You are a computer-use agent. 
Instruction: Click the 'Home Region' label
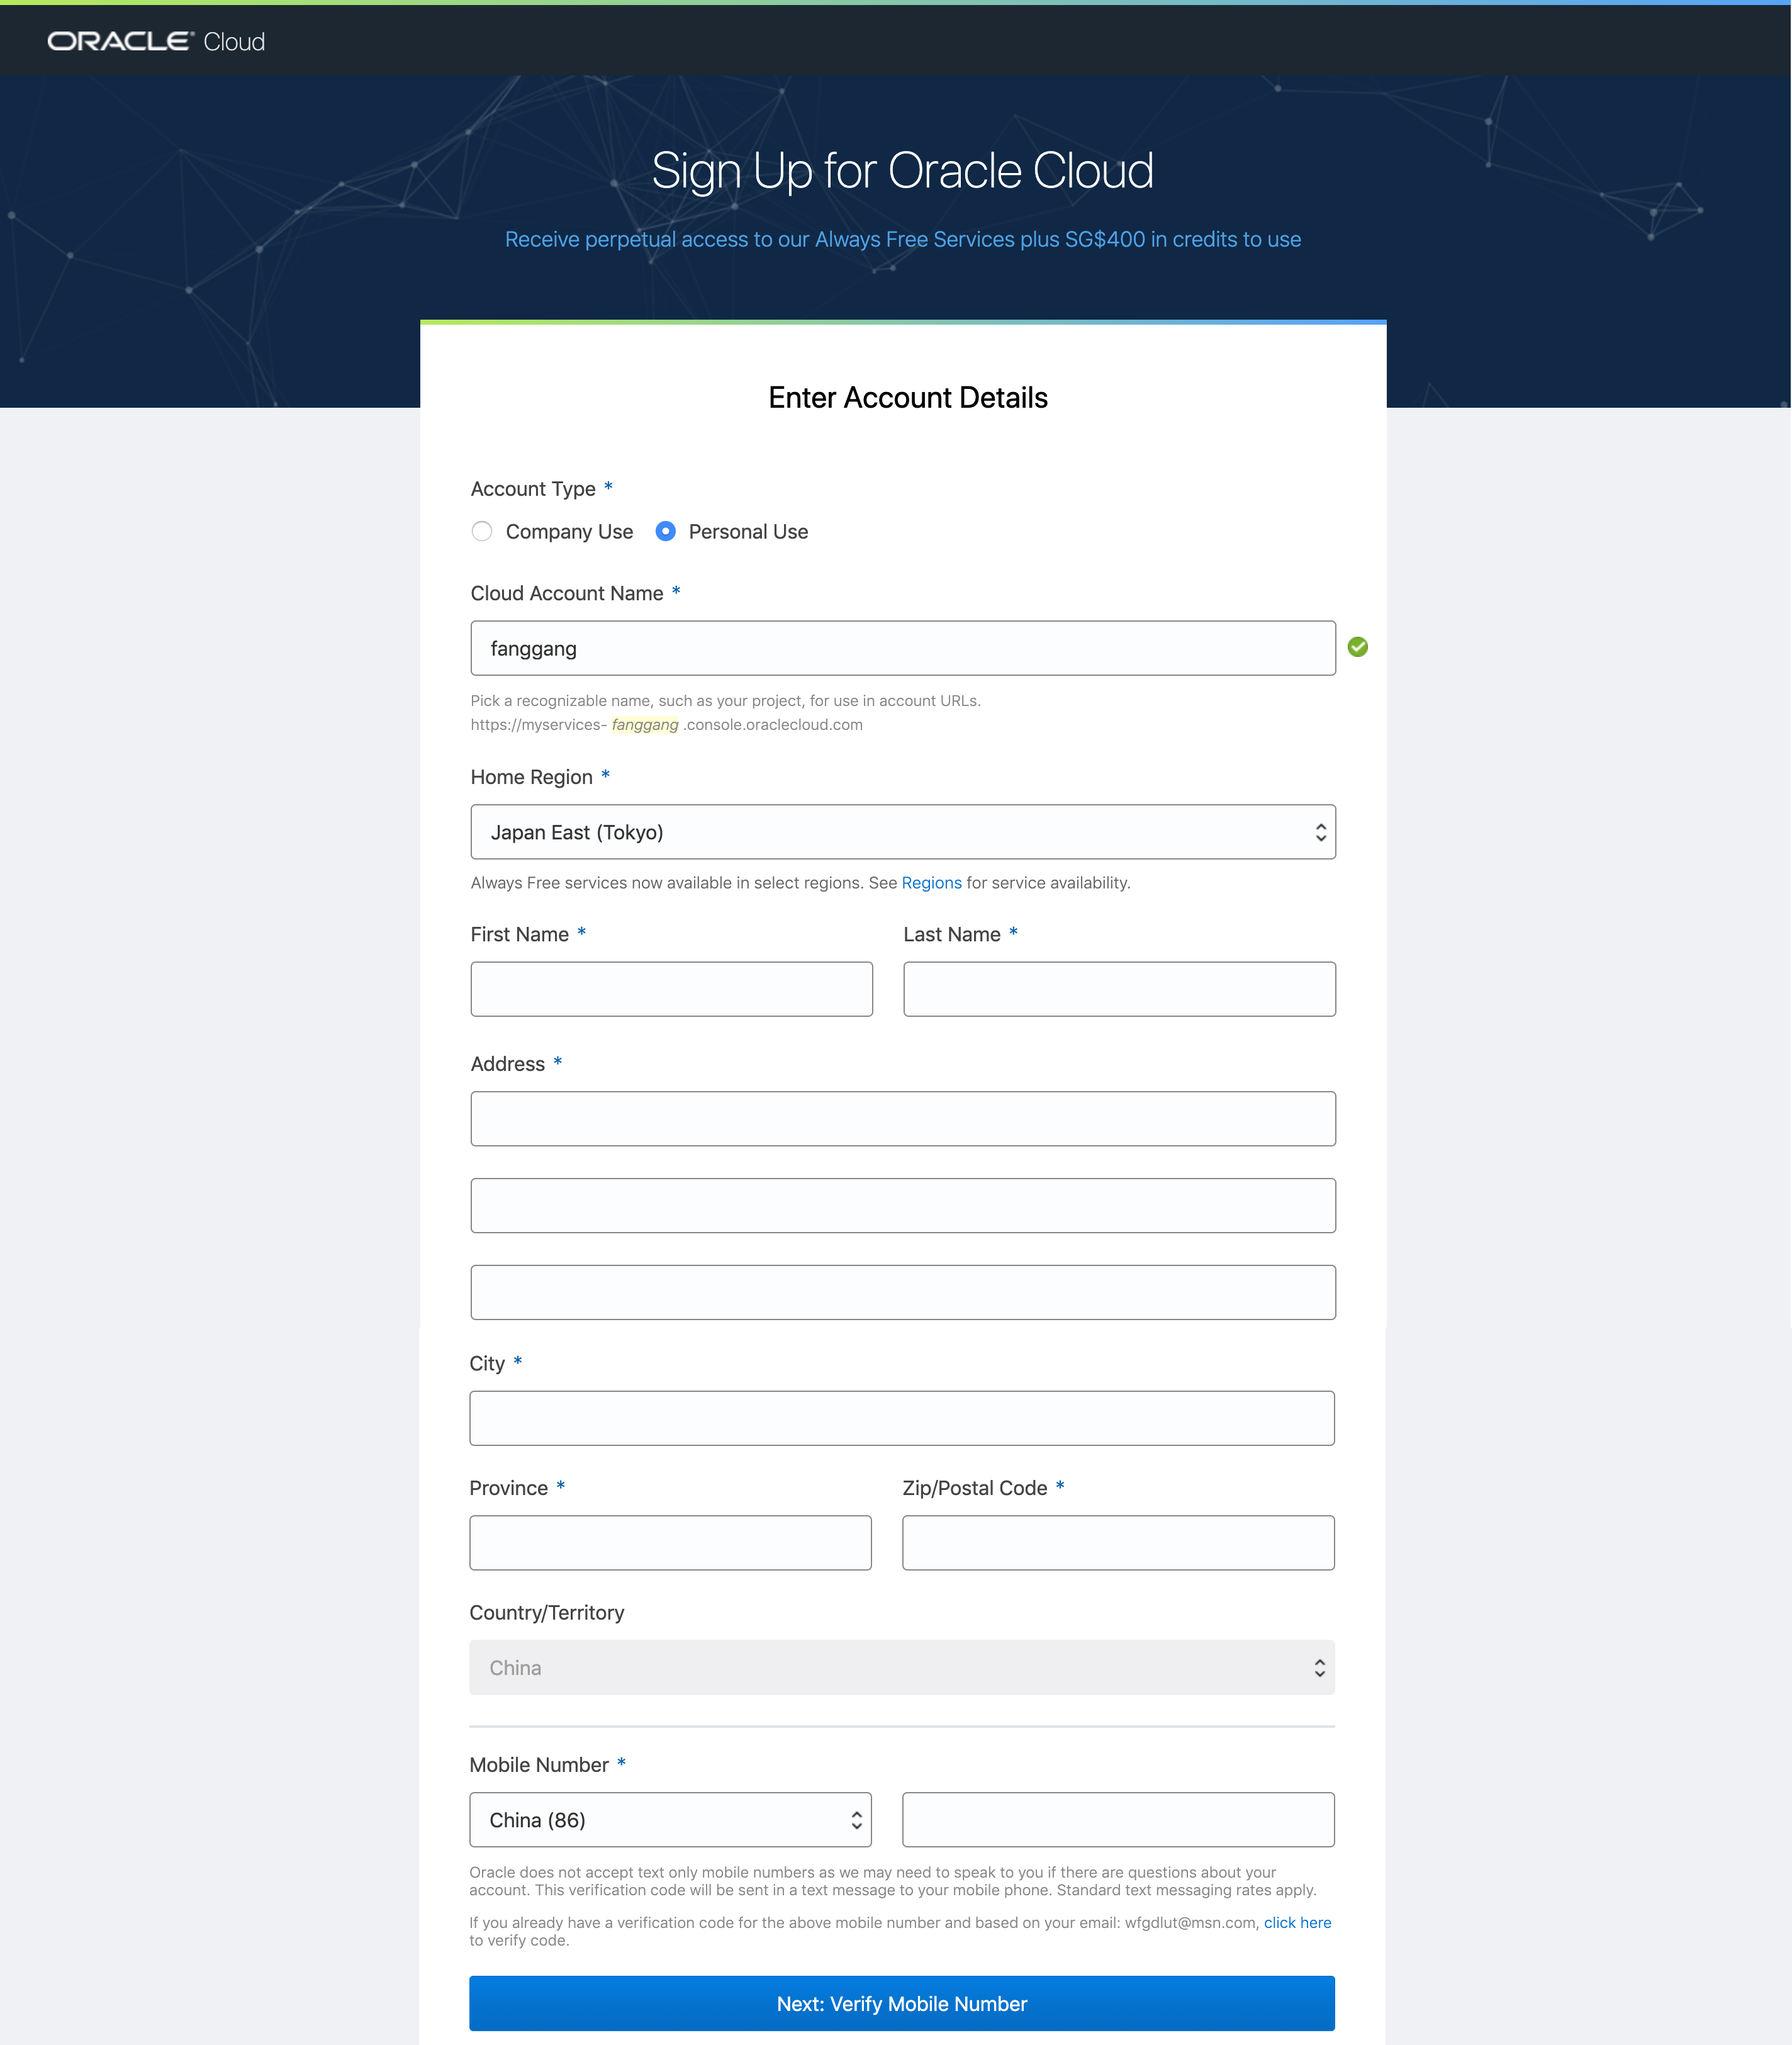[532, 777]
